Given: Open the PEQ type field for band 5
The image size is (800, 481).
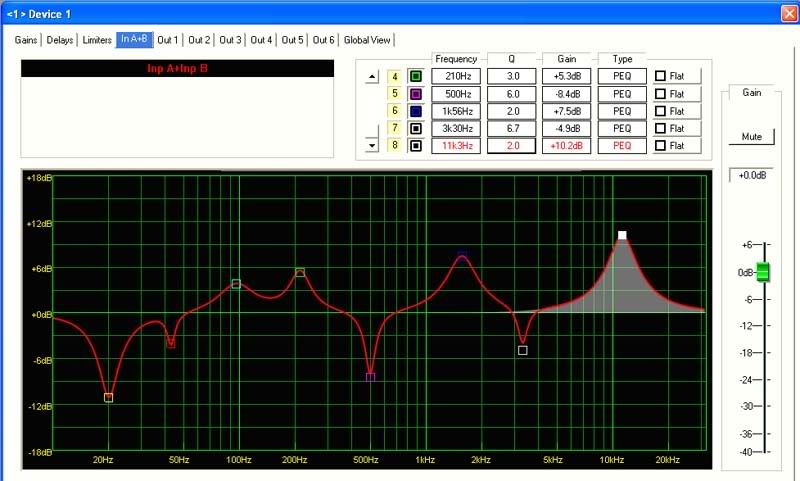Looking at the screenshot, I should [622, 94].
